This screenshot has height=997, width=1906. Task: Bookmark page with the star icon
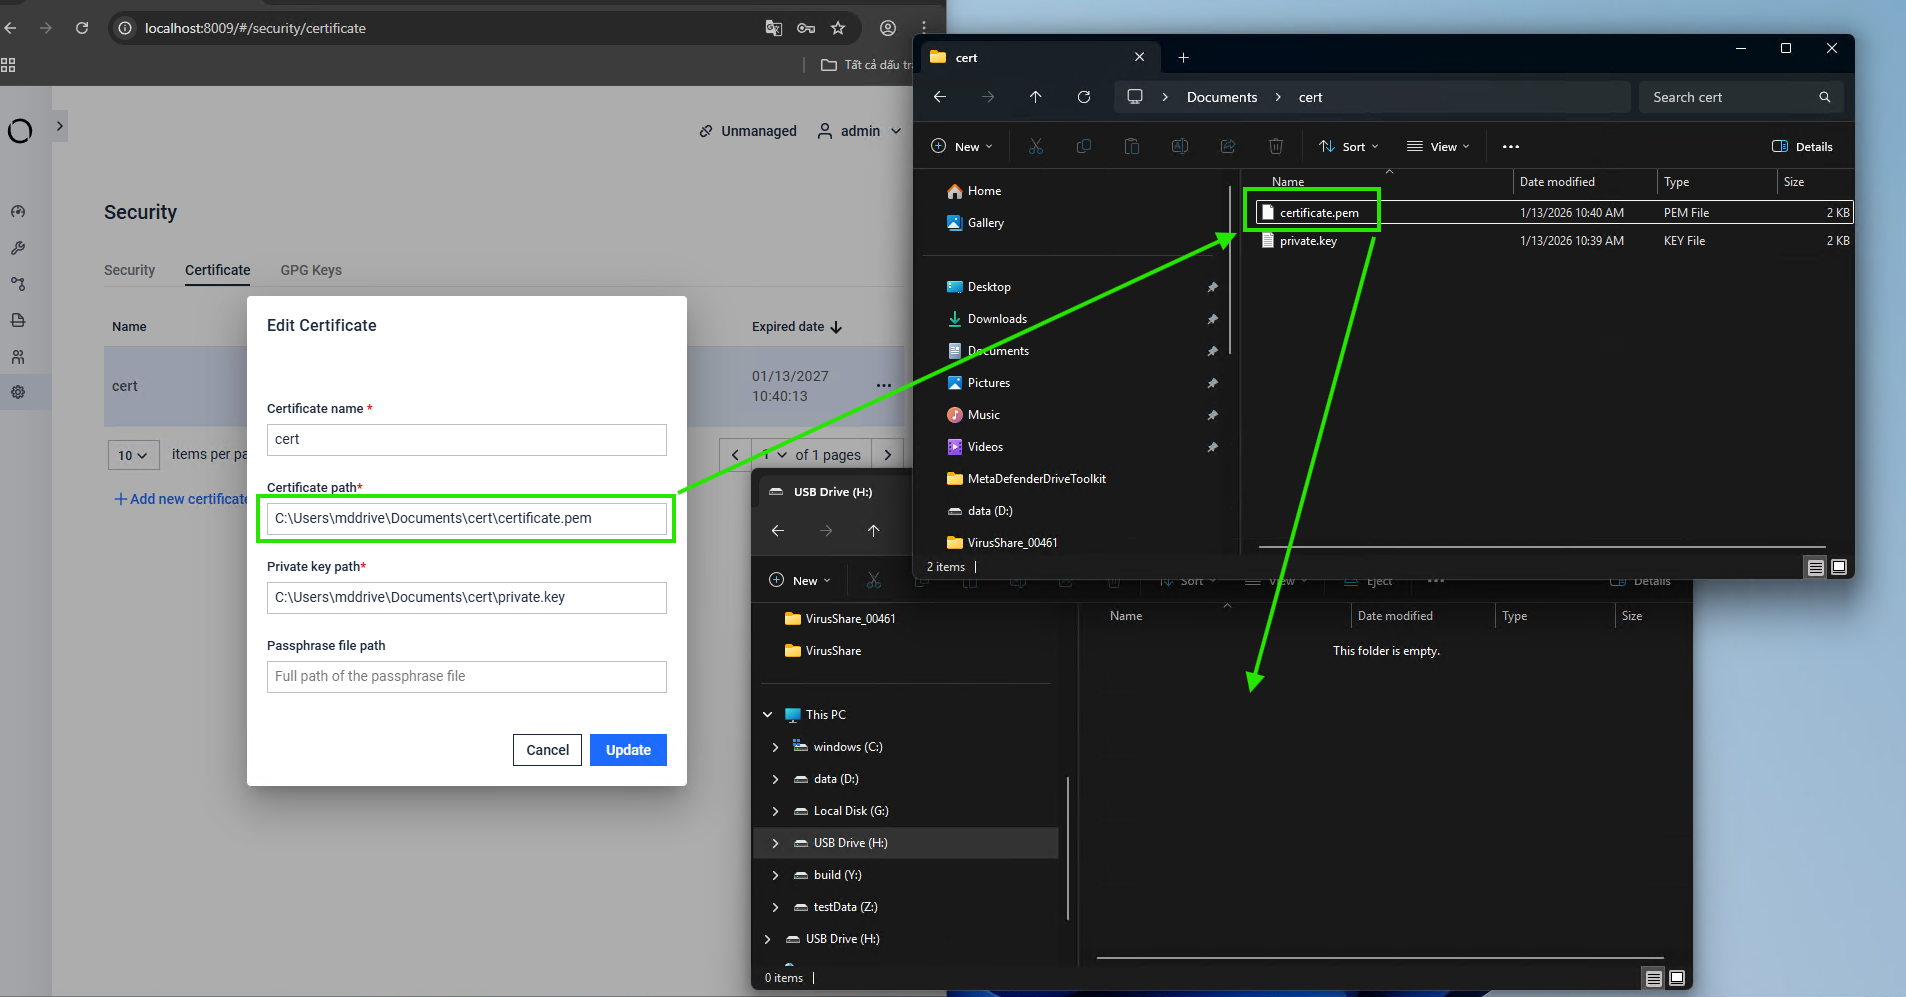pyautogui.click(x=838, y=28)
